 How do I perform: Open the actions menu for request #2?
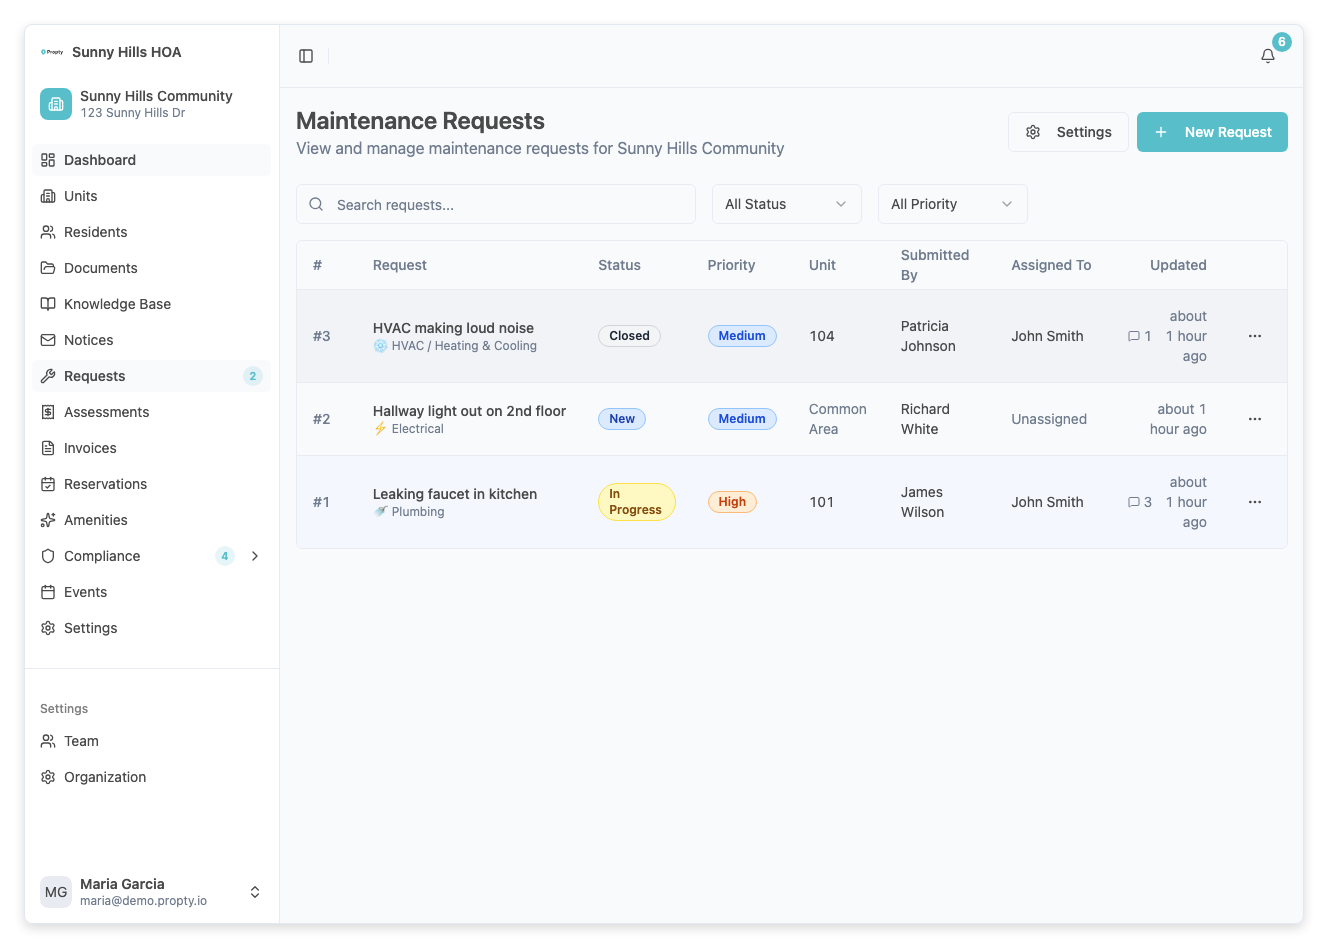click(x=1254, y=419)
